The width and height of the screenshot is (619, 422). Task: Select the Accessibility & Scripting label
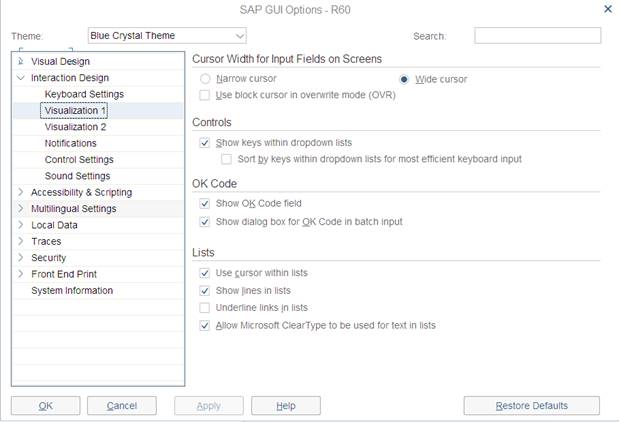click(81, 192)
